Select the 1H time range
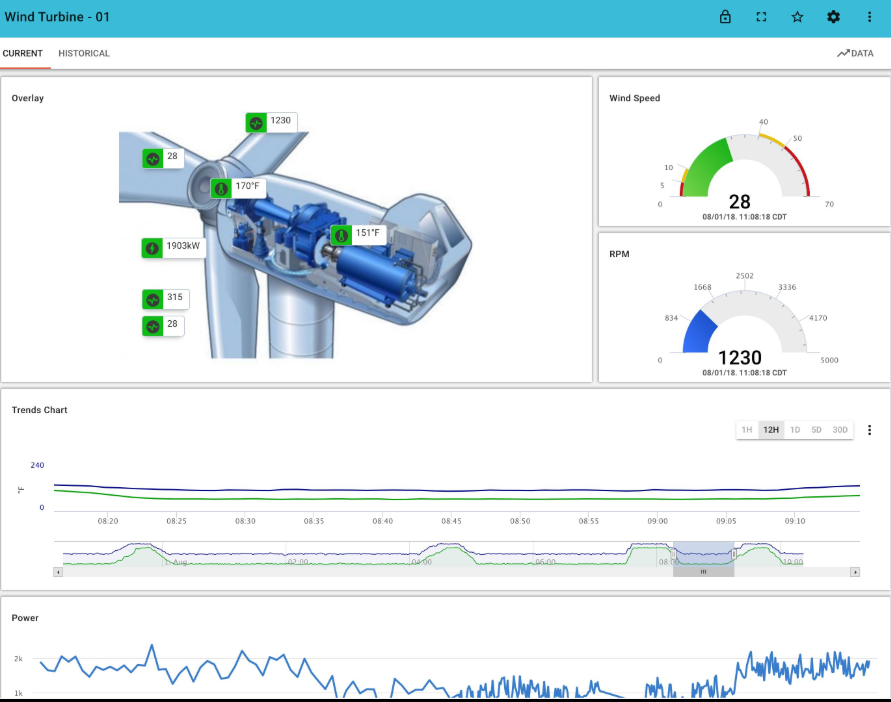The width and height of the screenshot is (891, 702). [x=747, y=430]
